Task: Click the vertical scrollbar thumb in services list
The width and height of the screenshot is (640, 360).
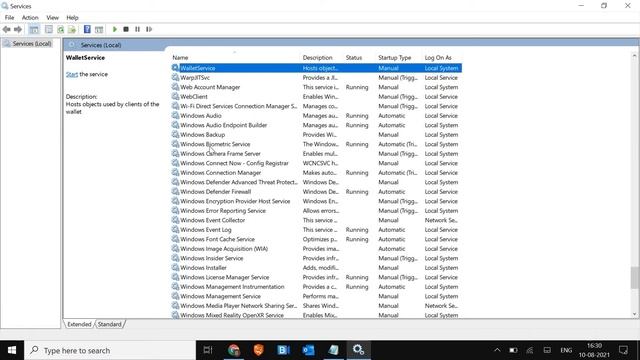Action: [635, 278]
